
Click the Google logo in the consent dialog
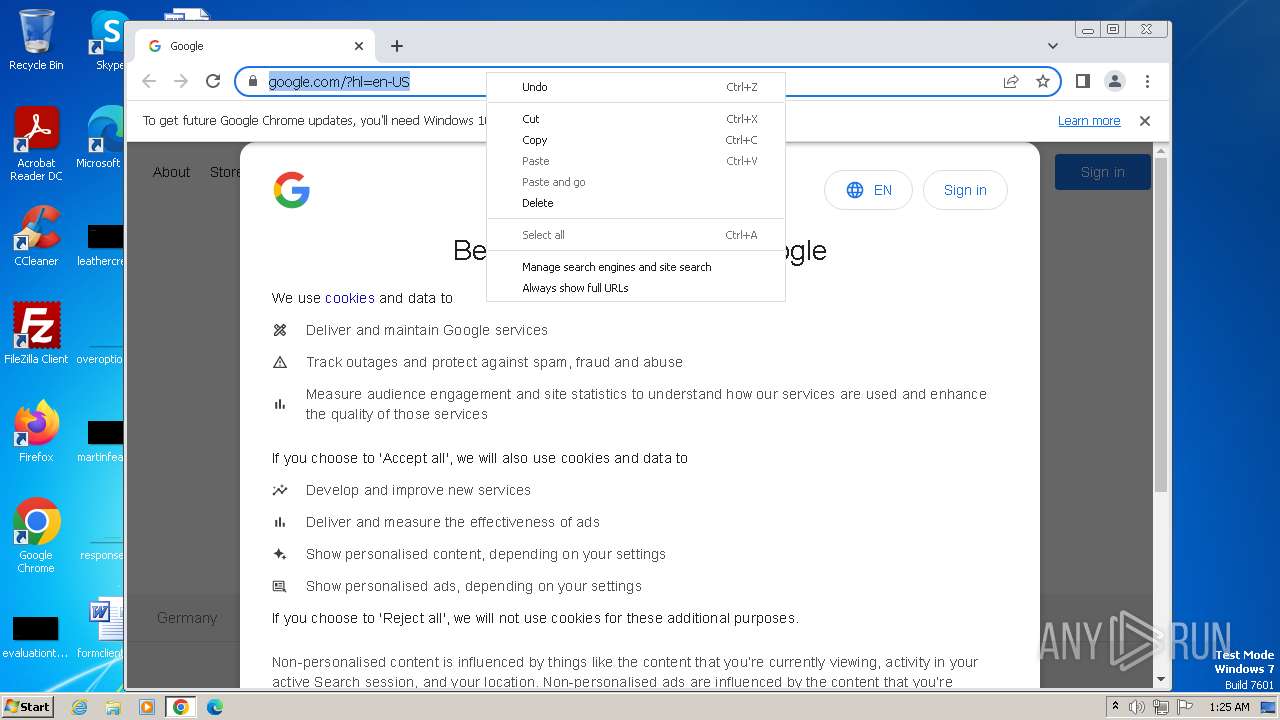(291, 190)
